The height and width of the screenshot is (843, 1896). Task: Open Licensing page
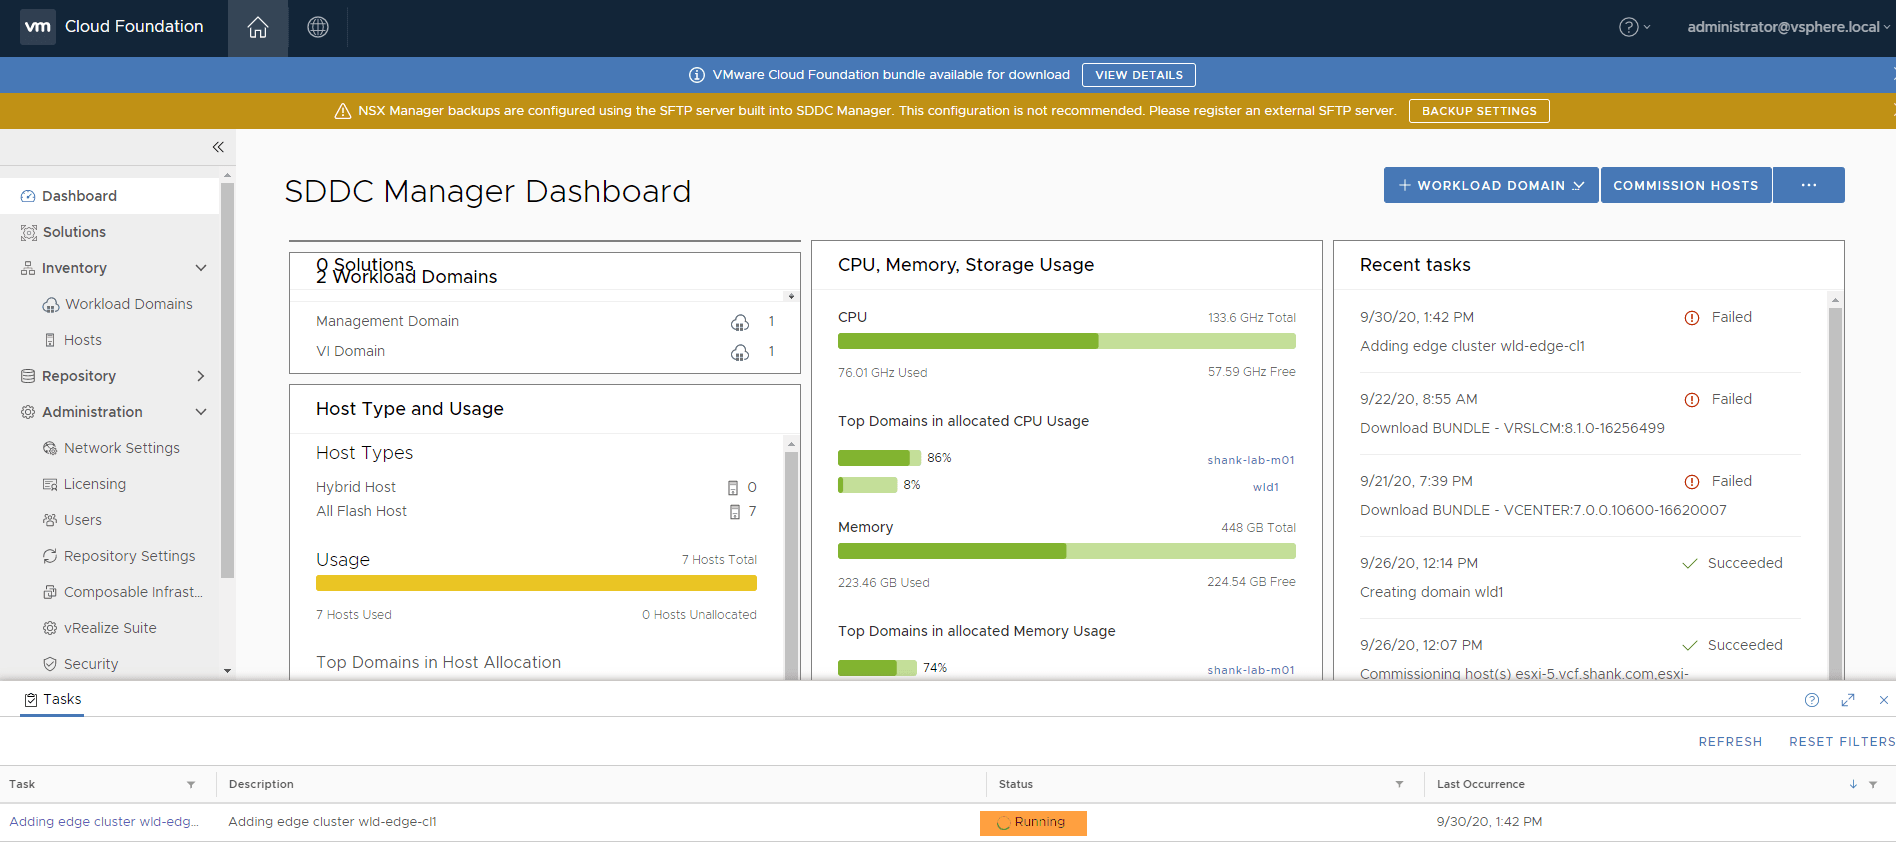coord(95,484)
